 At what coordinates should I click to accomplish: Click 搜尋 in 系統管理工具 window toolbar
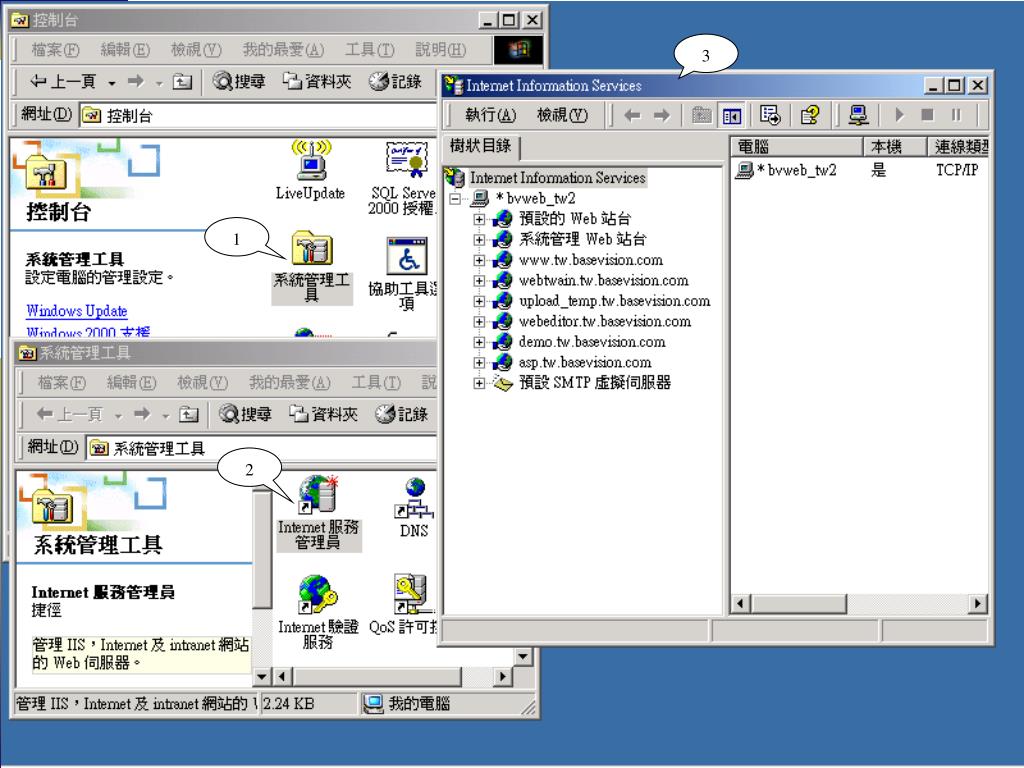[246, 414]
